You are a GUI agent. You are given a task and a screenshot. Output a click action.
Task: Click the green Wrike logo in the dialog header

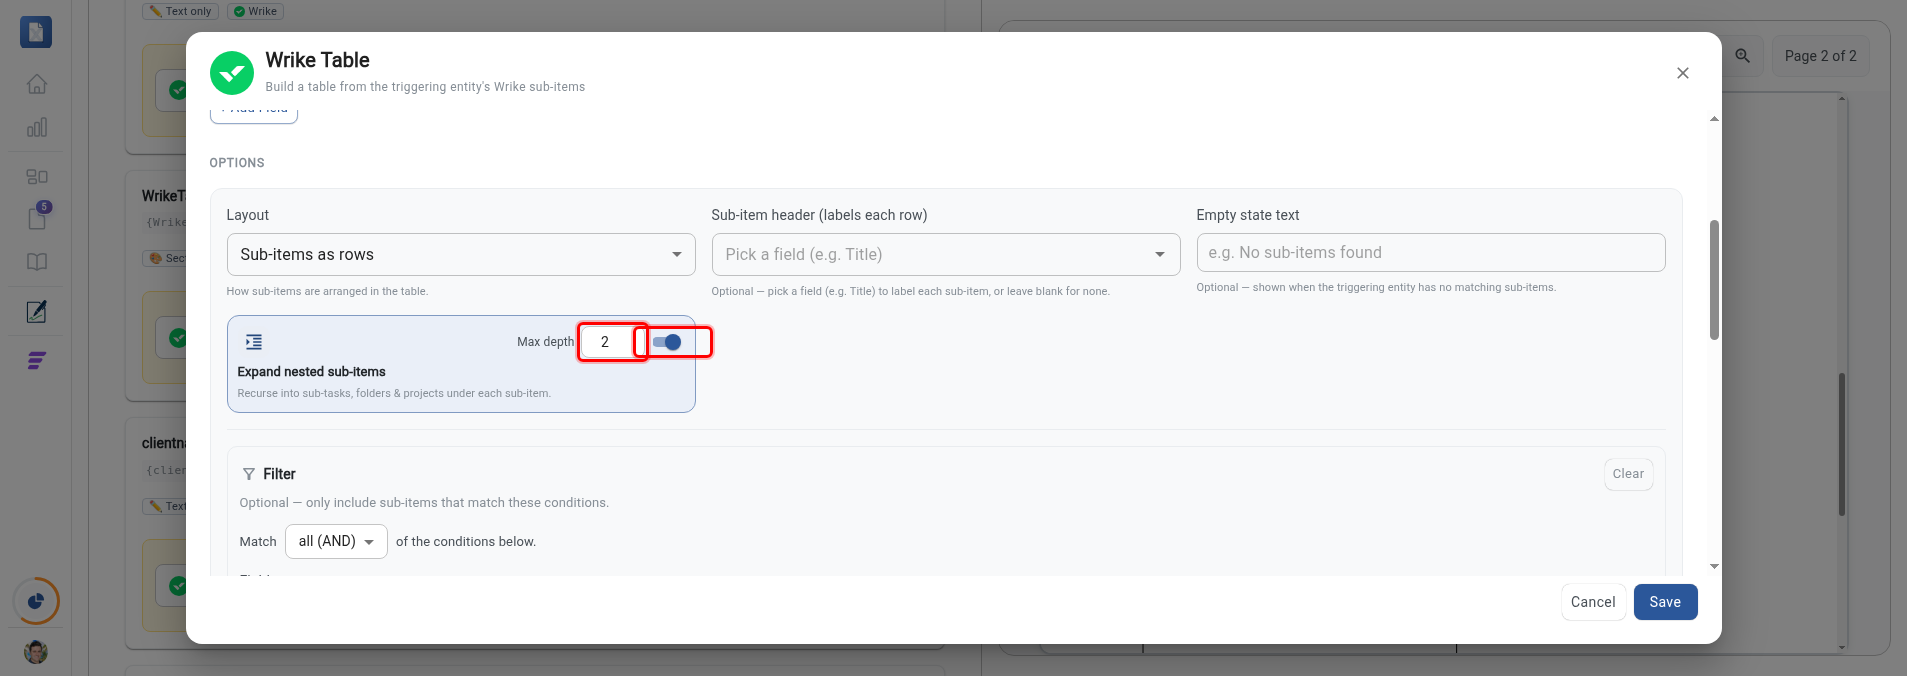pos(232,73)
